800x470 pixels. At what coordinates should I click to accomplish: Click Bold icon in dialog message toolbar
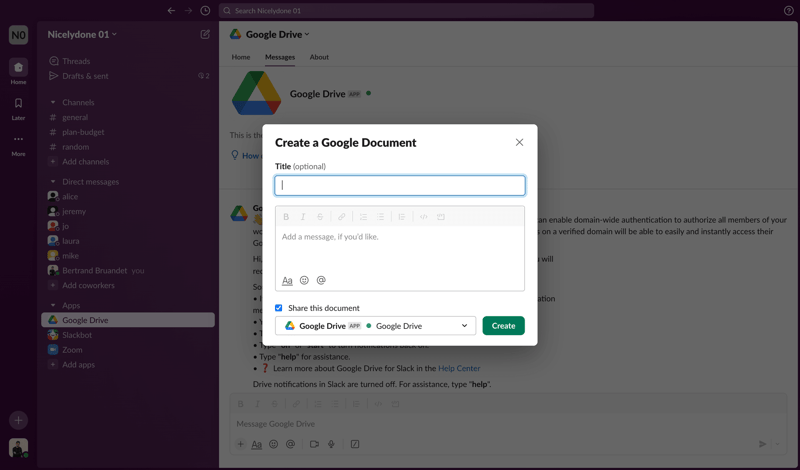tap(286, 217)
